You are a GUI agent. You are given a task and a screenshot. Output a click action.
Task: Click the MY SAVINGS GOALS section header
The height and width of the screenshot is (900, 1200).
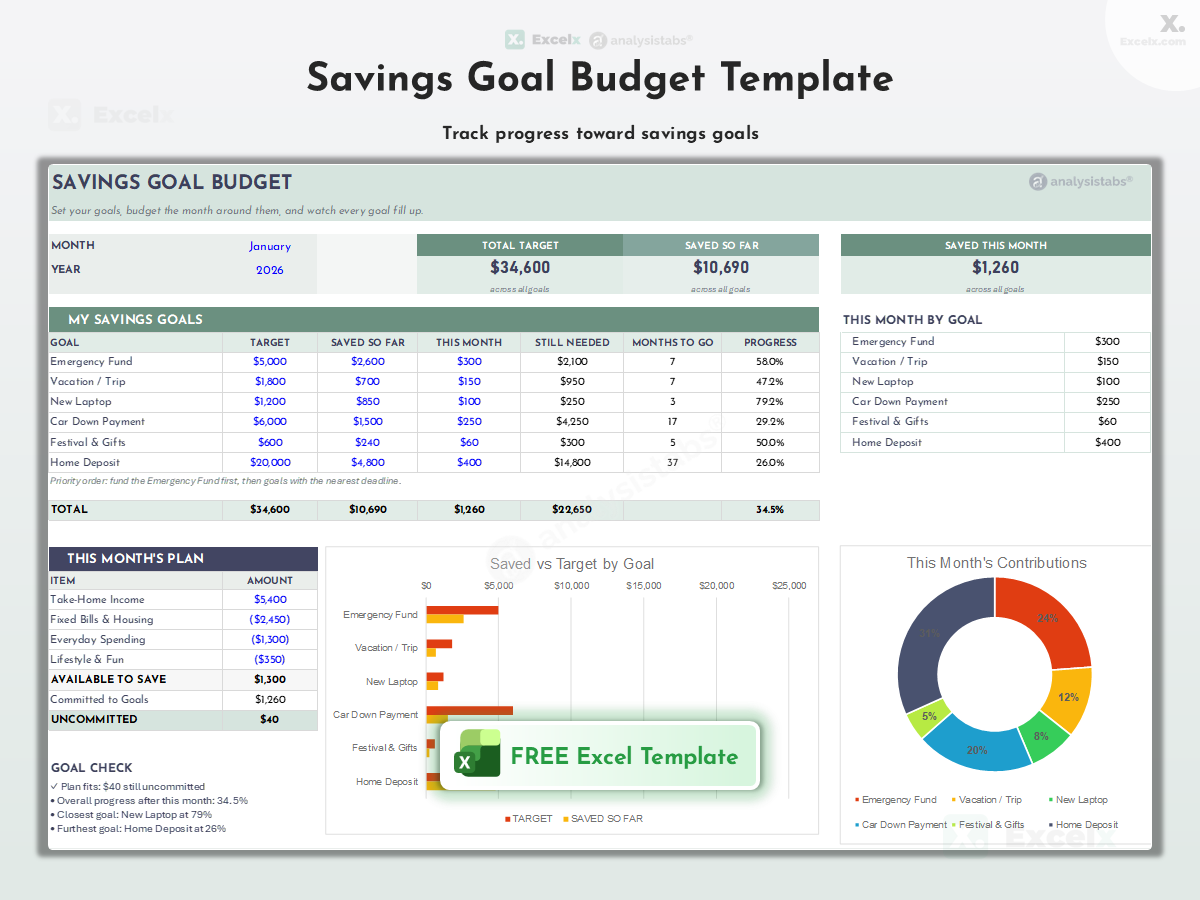click(x=434, y=320)
